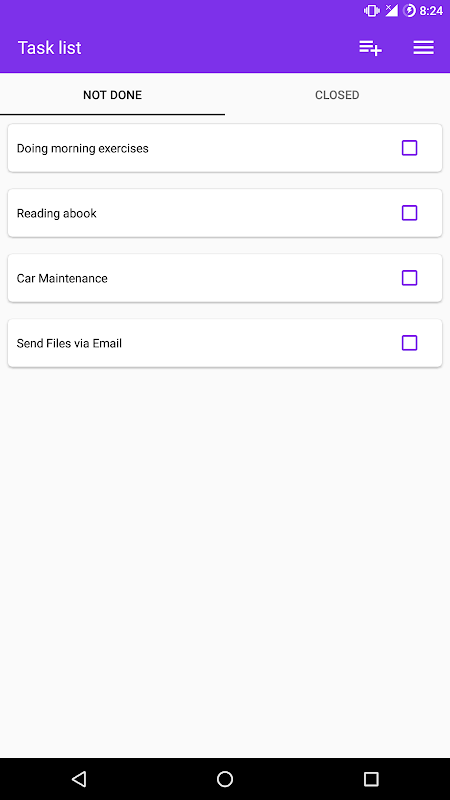
Task: Tap the no-signal cellular status icon
Action: click(391, 10)
